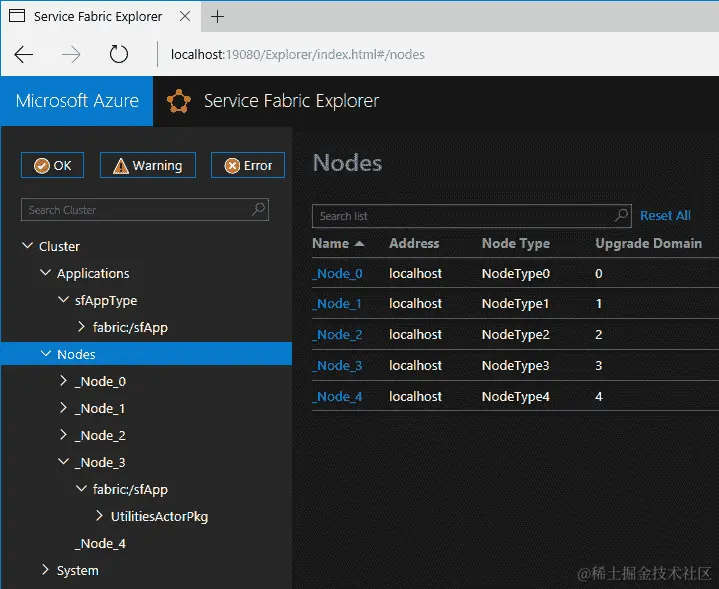This screenshot has width=719, height=589.
Task: Expand the UtilitiesActorPkg tree chevron
Action: click(99, 516)
